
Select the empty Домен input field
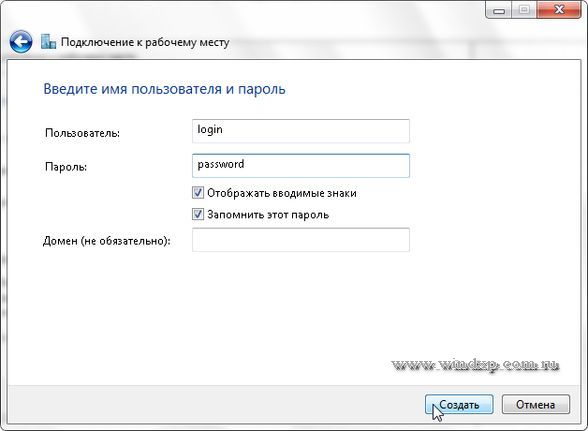[x=301, y=240]
